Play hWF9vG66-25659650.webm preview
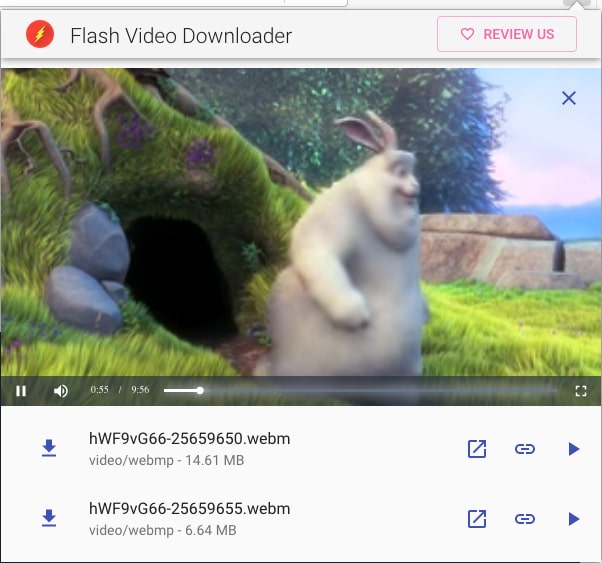Viewport: 602px width, 563px height. (574, 449)
